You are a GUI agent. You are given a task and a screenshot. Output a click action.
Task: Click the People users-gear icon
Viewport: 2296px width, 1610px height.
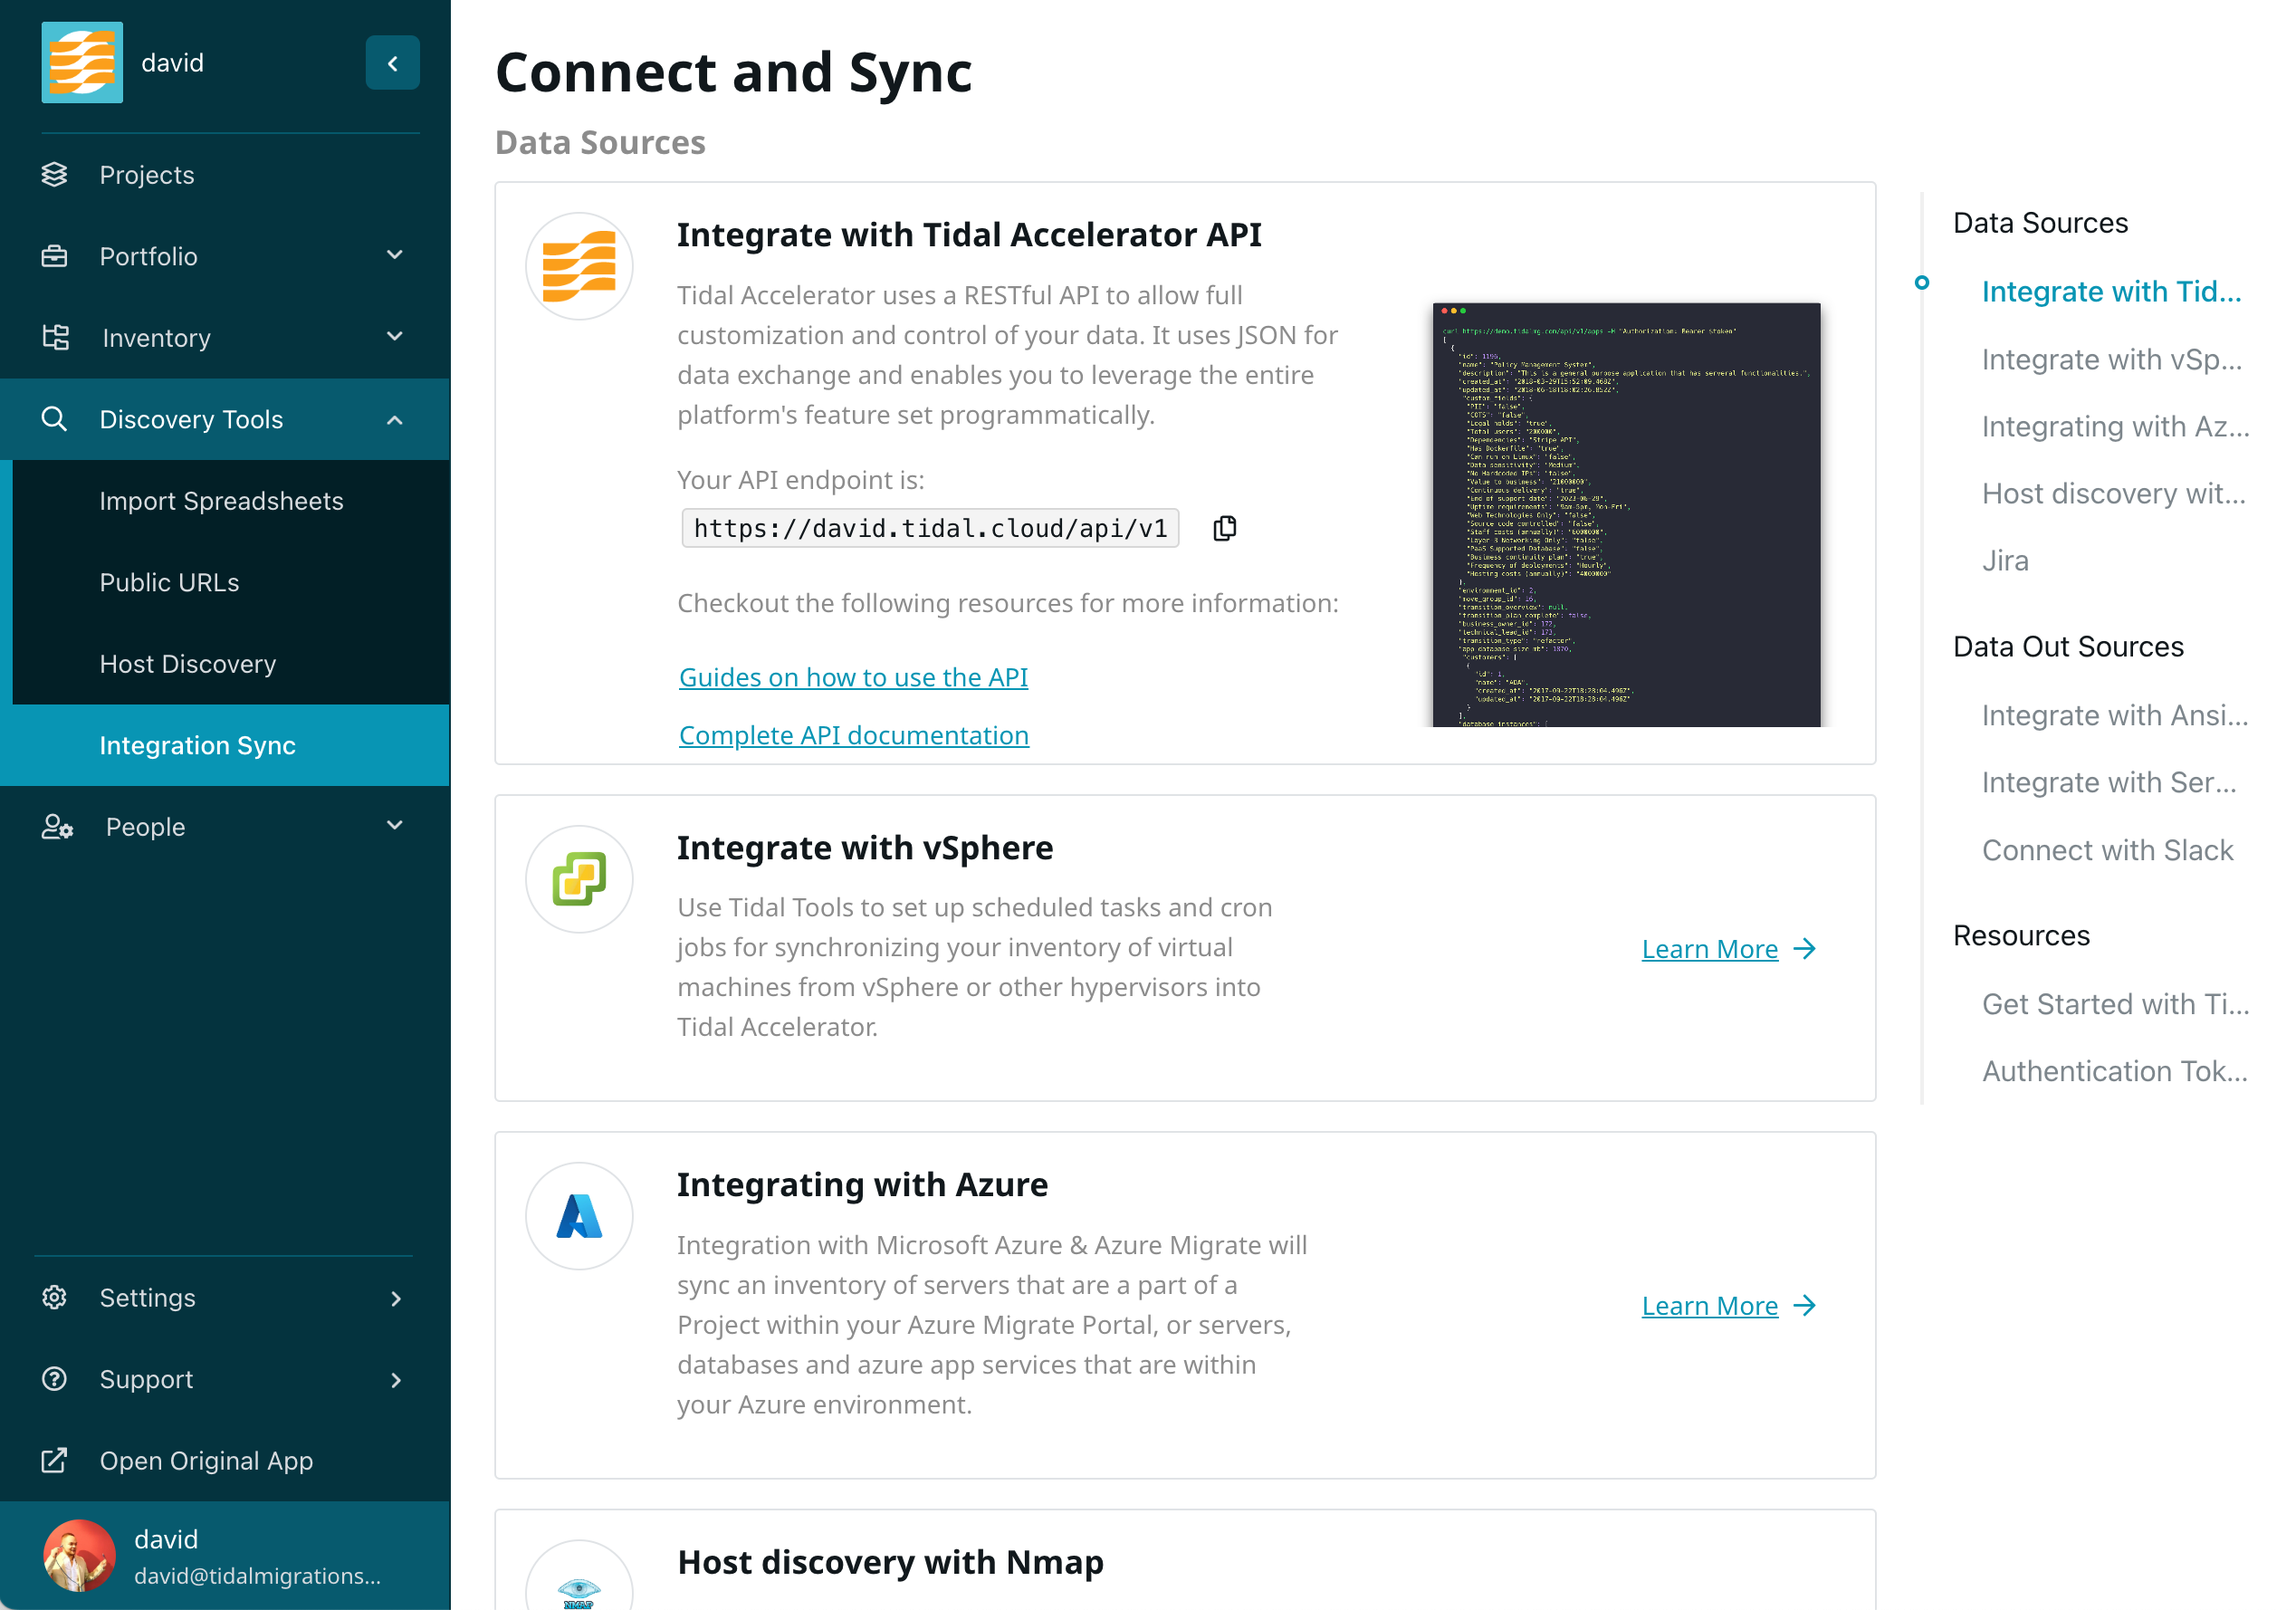(x=57, y=826)
